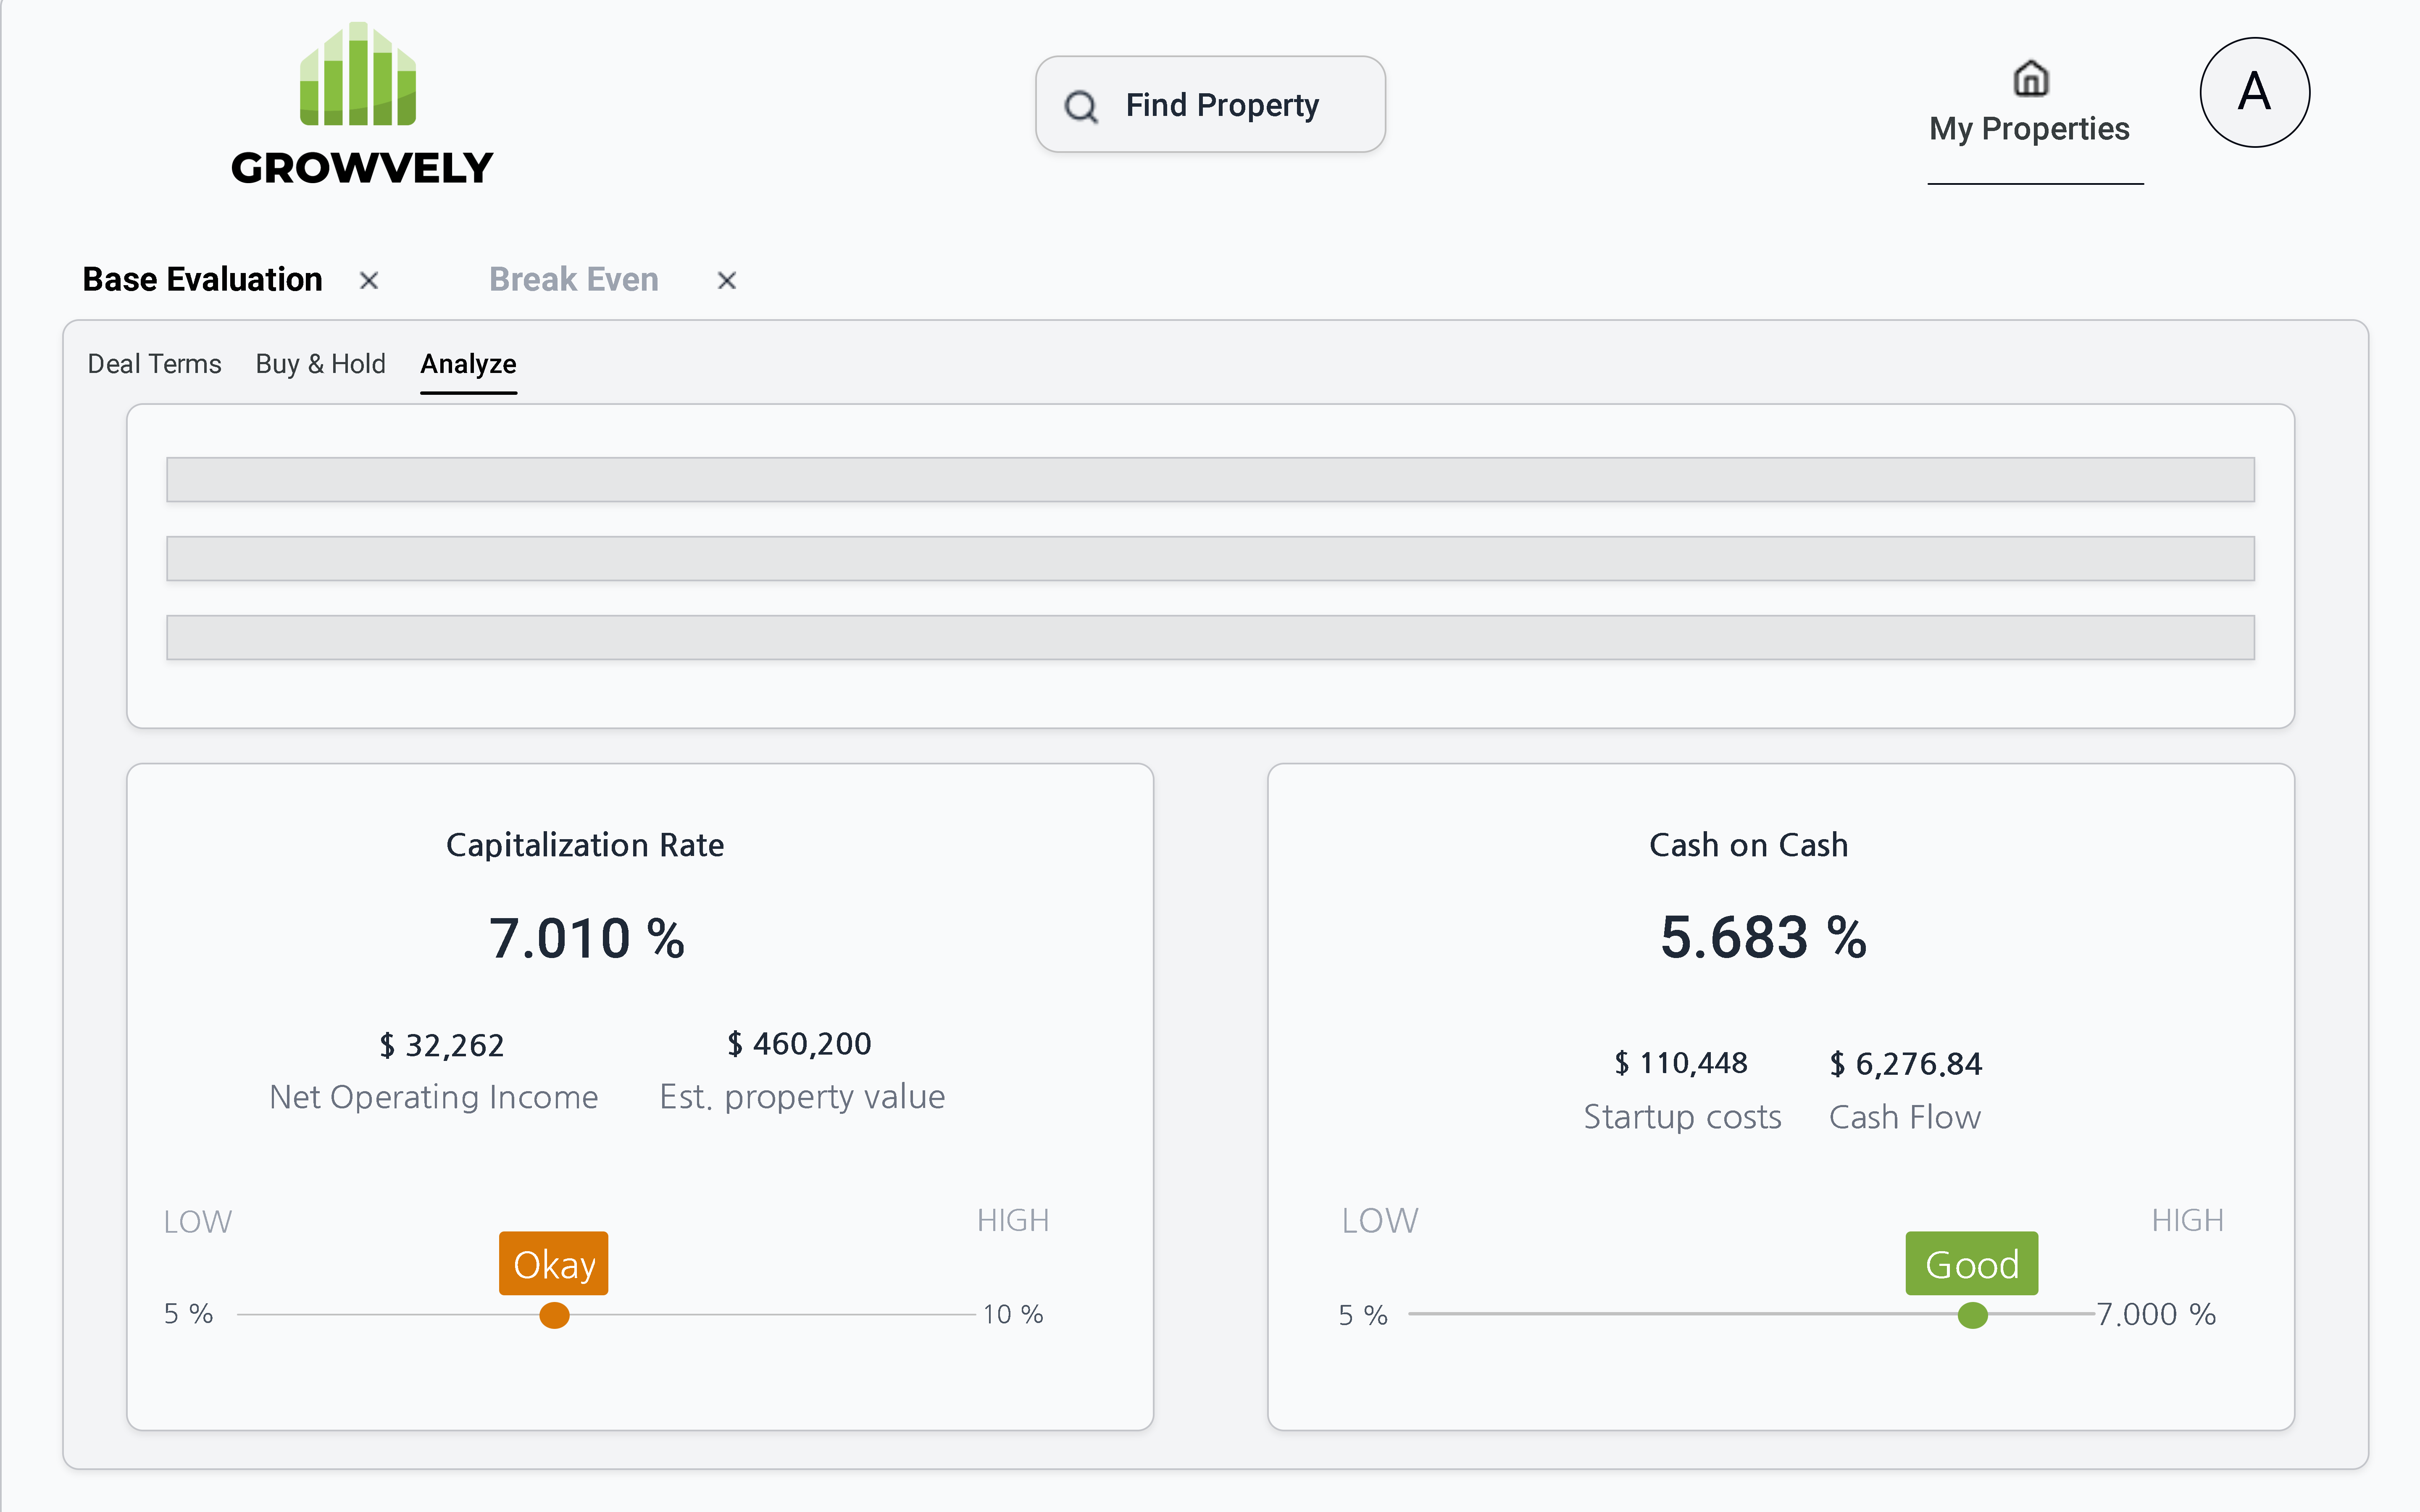Close the Break Even tab
Screen dimensions: 2420x1512
[x=727, y=281]
